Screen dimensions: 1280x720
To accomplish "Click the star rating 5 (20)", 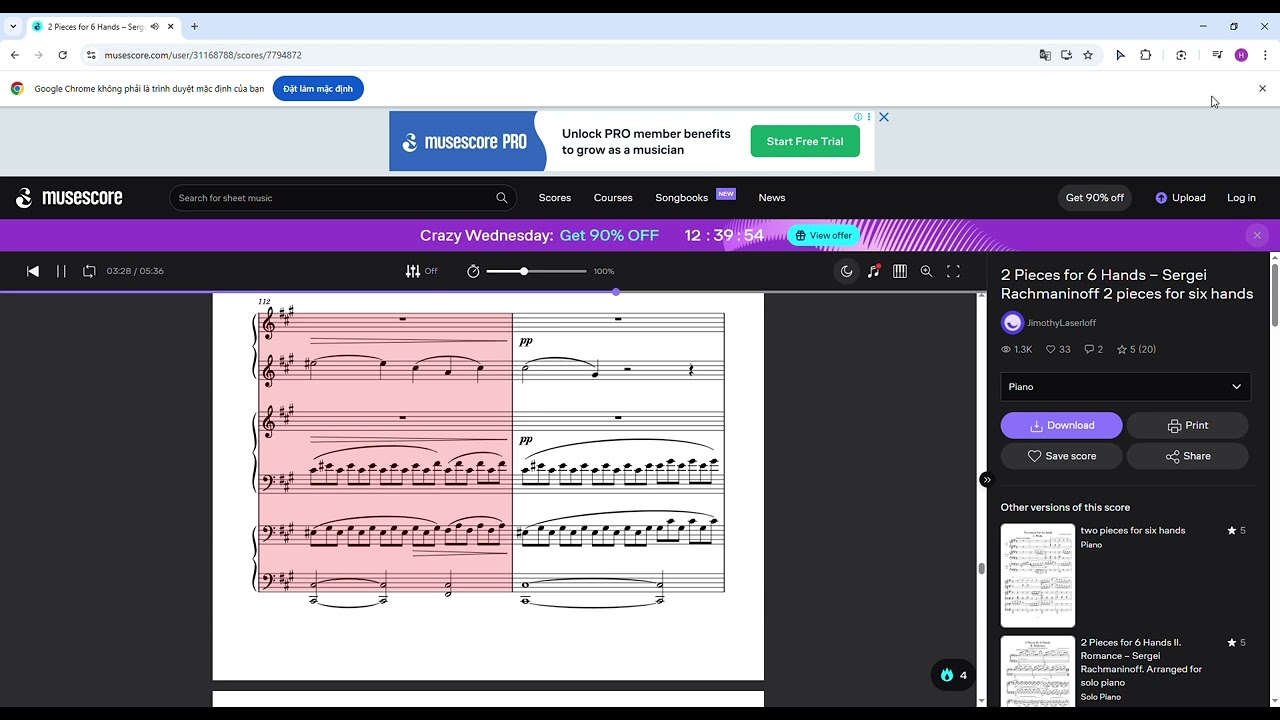I will [1136, 349].
